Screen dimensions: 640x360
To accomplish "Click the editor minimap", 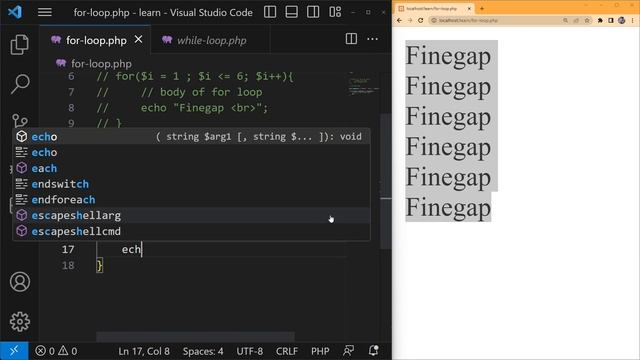I will coord(364,84).
